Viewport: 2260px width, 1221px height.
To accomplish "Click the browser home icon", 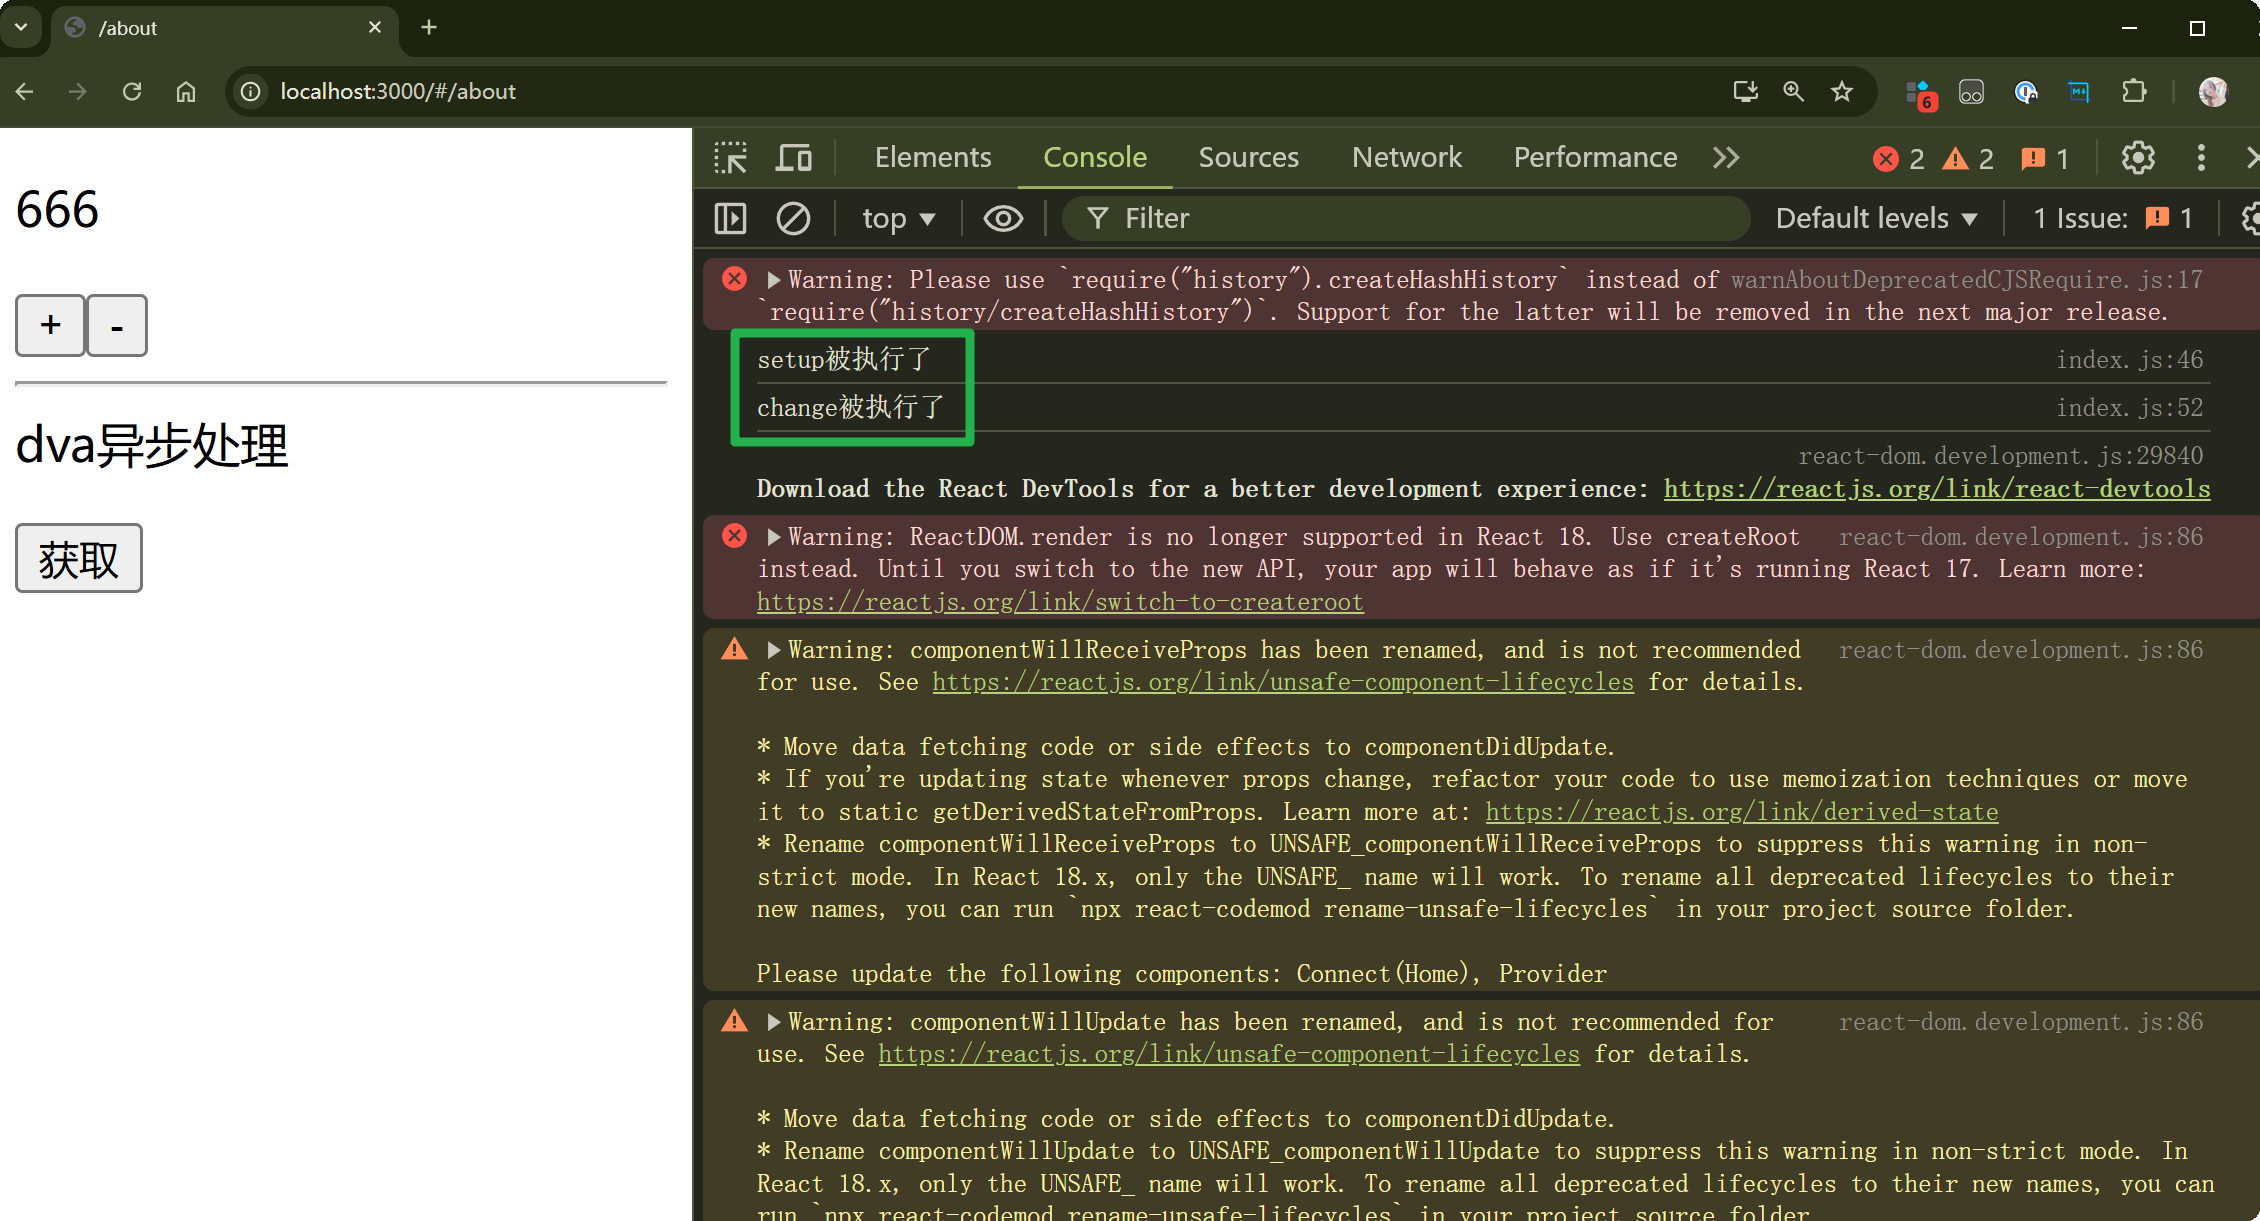I will pos(186,92).
